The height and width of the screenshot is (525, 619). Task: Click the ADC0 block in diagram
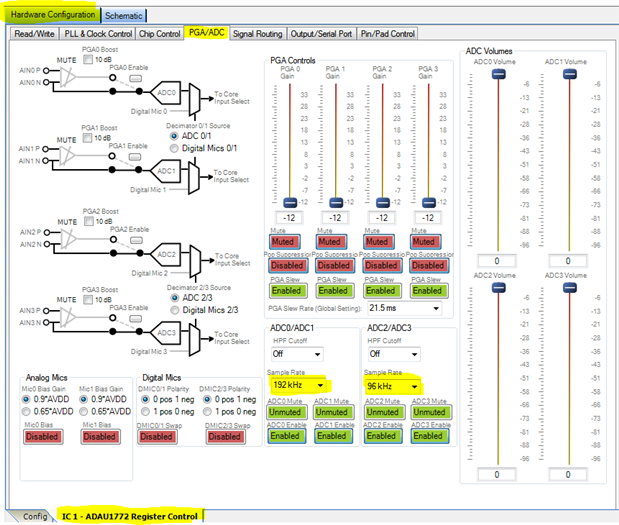(166, 93)
